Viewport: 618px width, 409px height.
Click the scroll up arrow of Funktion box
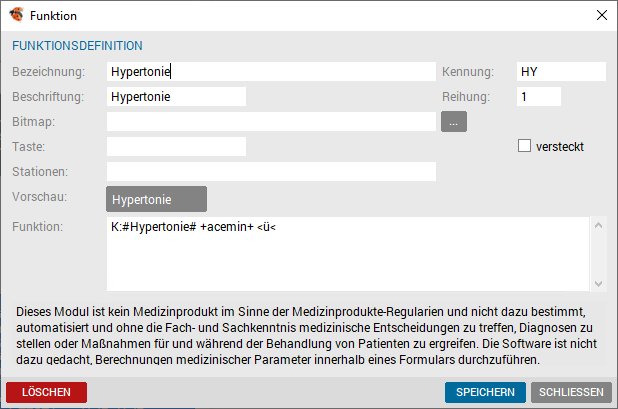[598, 225]
